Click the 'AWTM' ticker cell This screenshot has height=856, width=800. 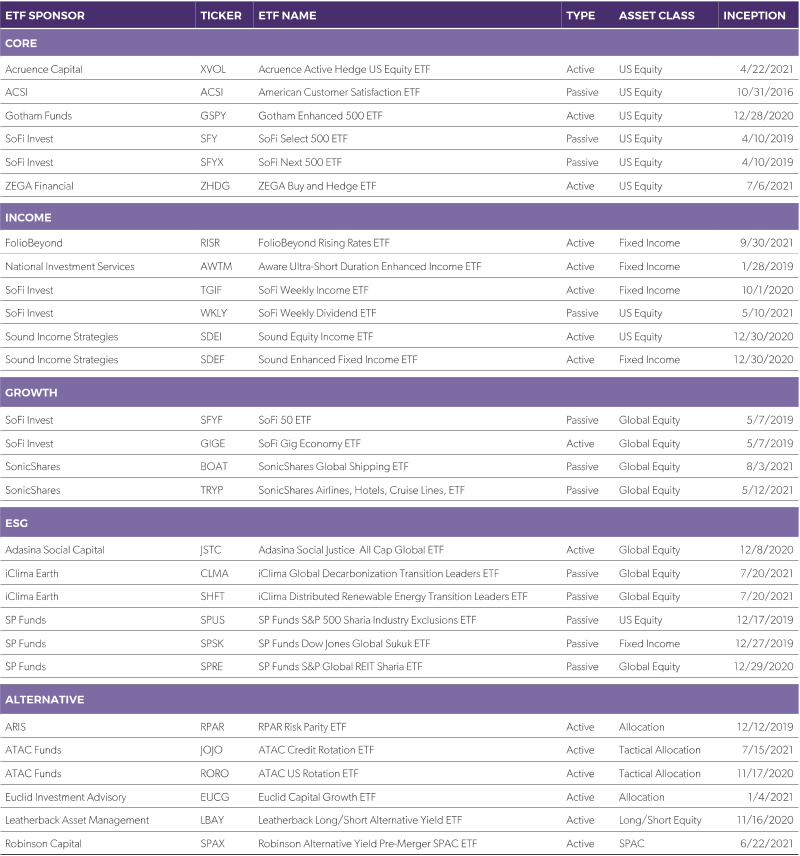[x=216, y=266]
